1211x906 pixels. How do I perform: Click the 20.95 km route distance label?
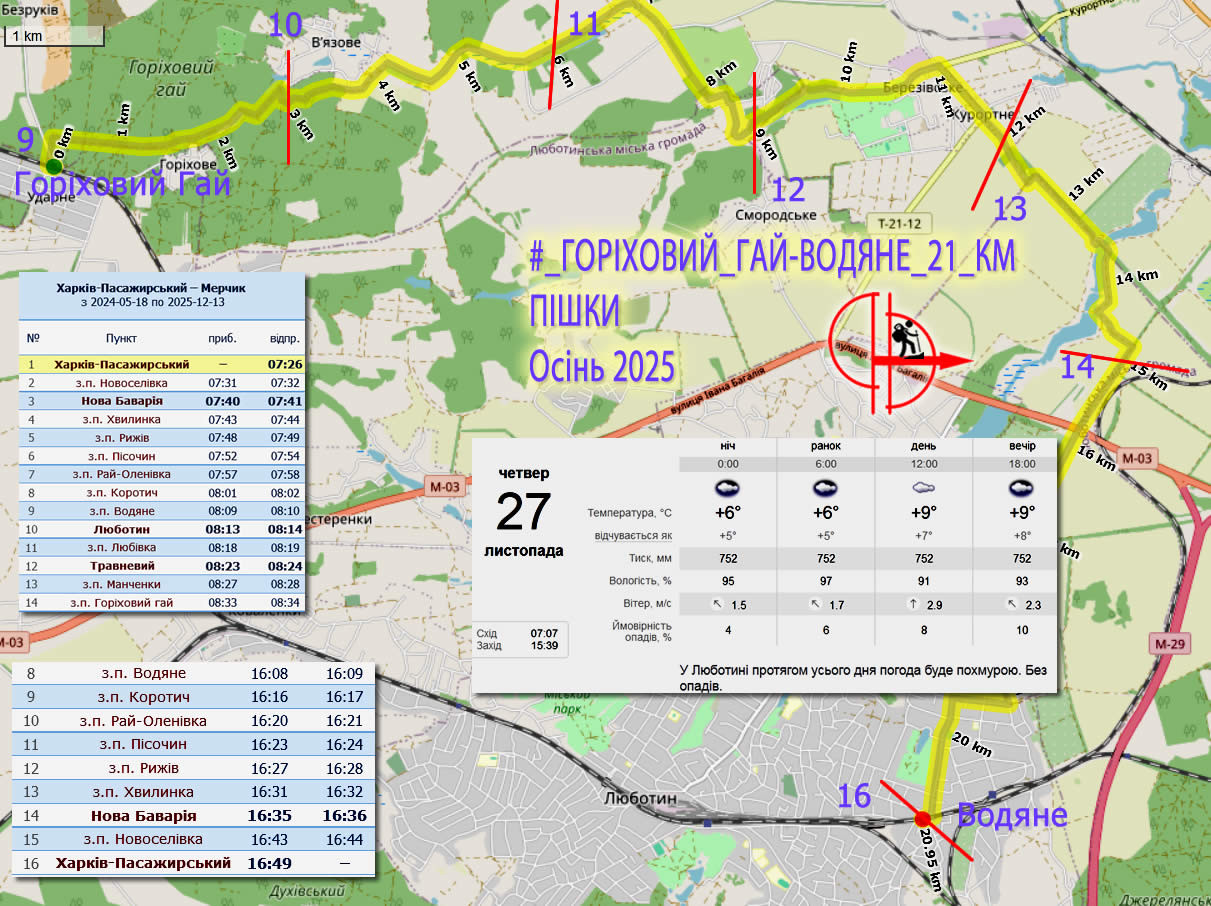[x=930, y=860]
